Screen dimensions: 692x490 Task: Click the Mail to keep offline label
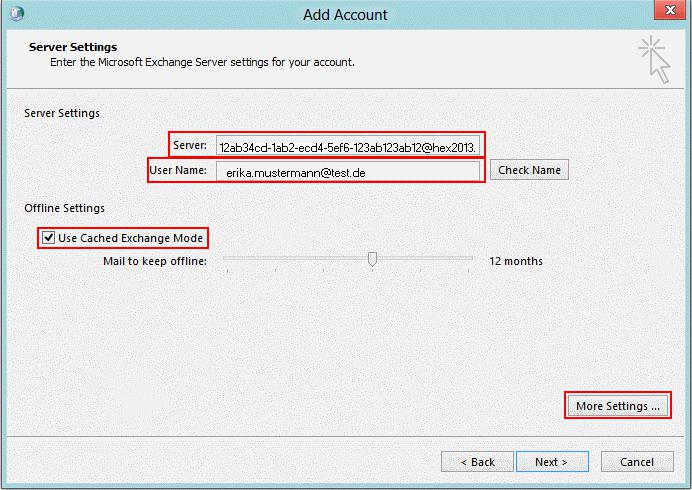pyautogui.click(x=154, y=261)
